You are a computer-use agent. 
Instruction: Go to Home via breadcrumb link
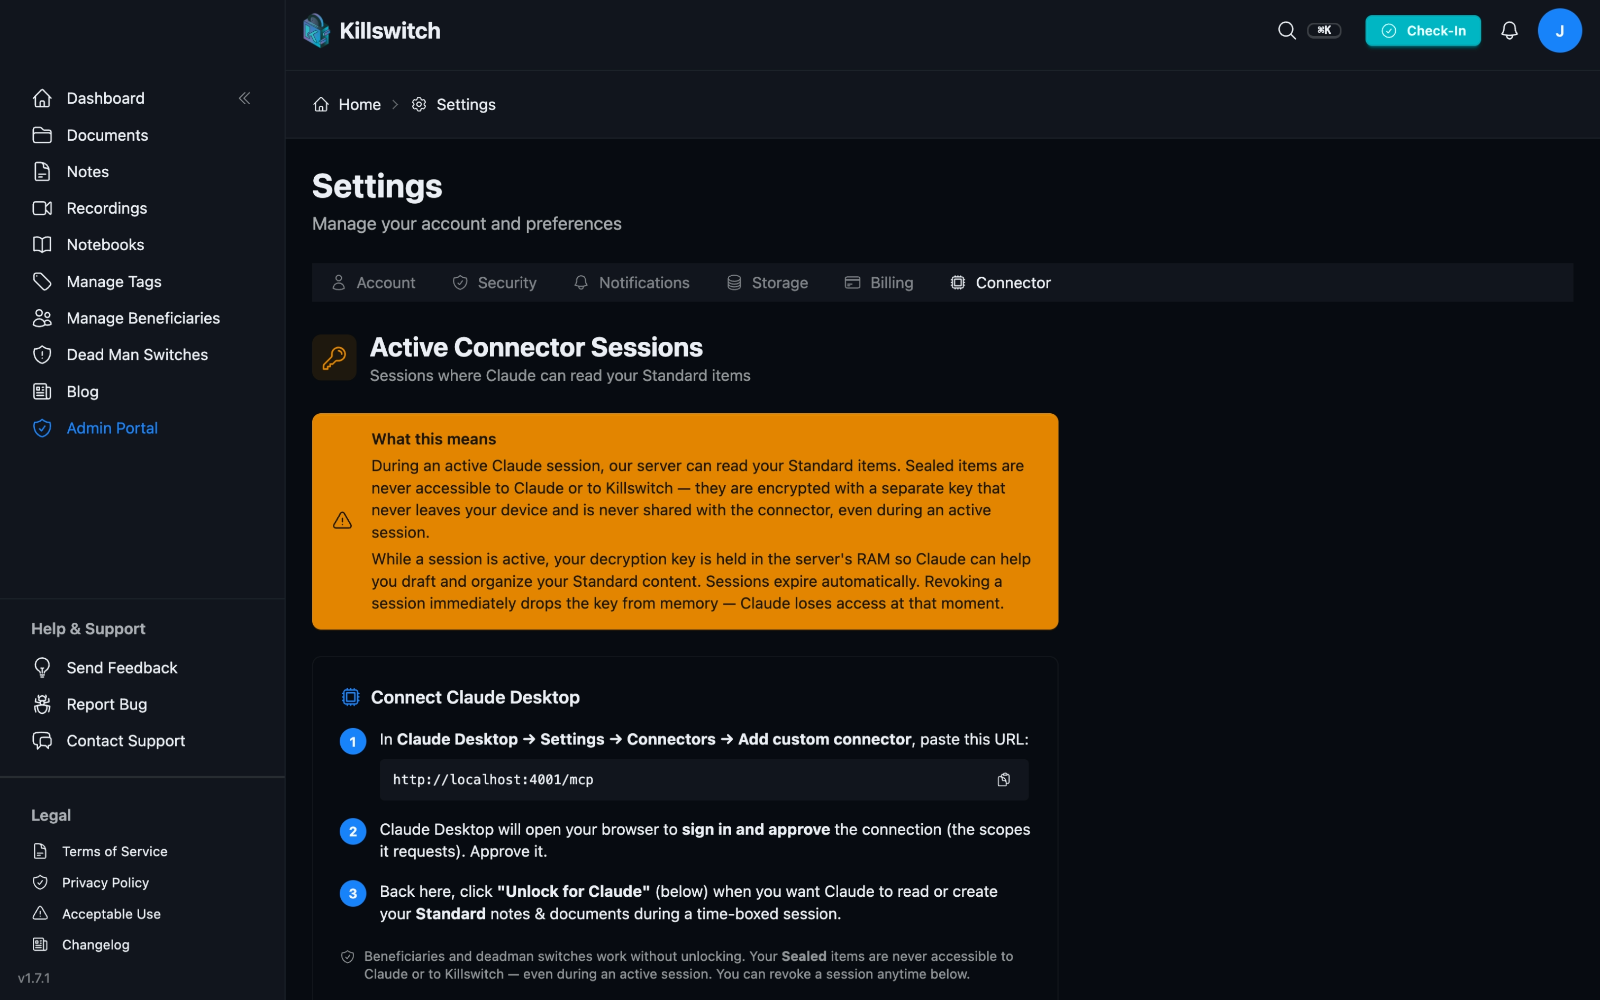pyautogui.click(x=359, y=105)
